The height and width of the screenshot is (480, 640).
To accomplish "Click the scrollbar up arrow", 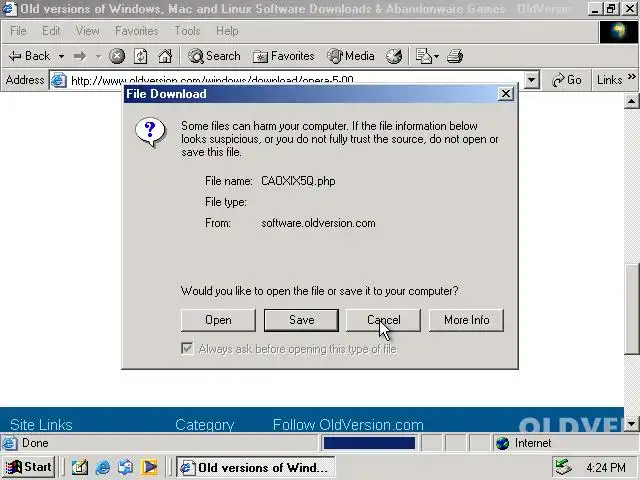I will click(x=631, y=101).
